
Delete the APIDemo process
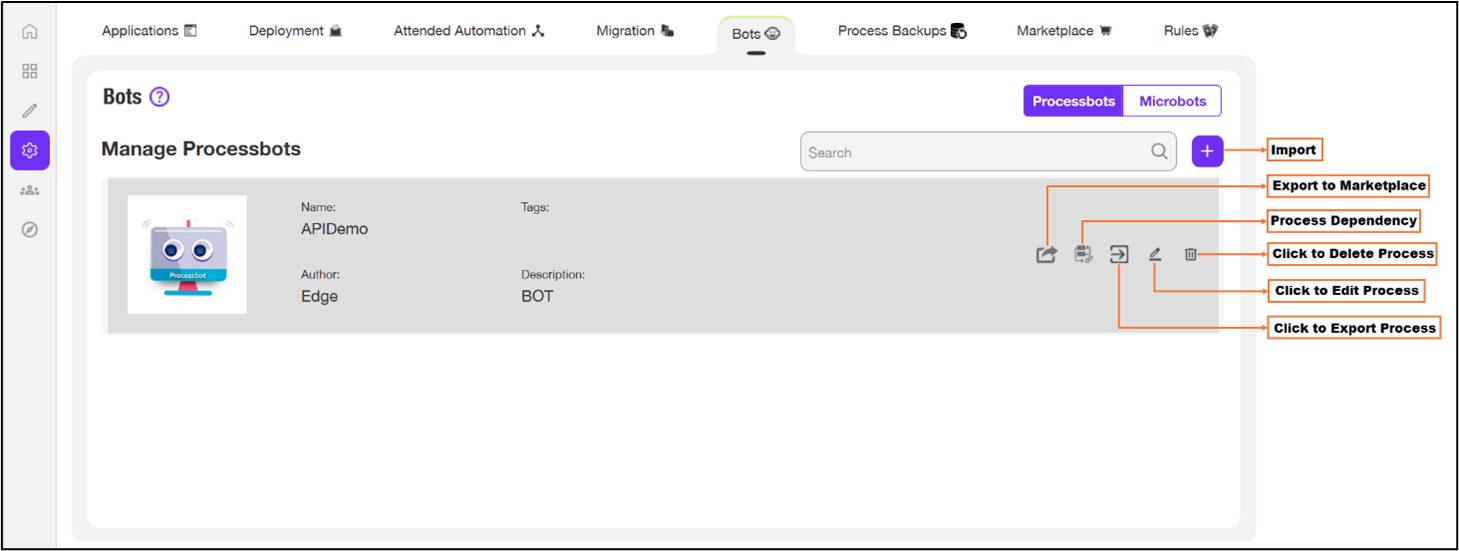pos(1190,255)
